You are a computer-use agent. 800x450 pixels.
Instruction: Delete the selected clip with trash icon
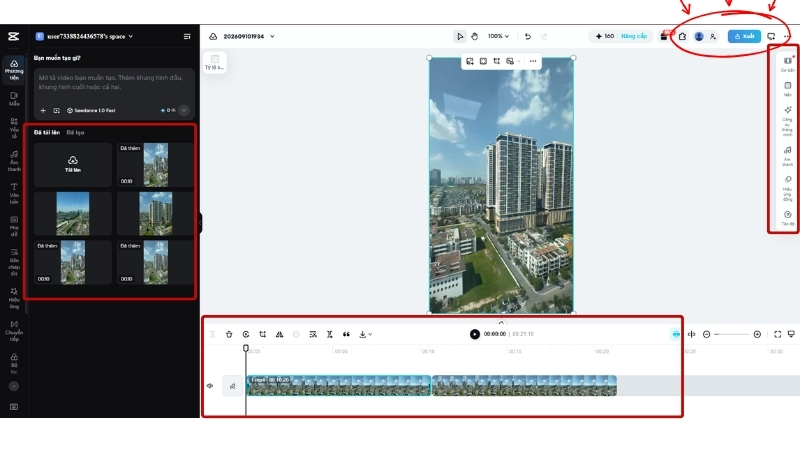point(229,334)
